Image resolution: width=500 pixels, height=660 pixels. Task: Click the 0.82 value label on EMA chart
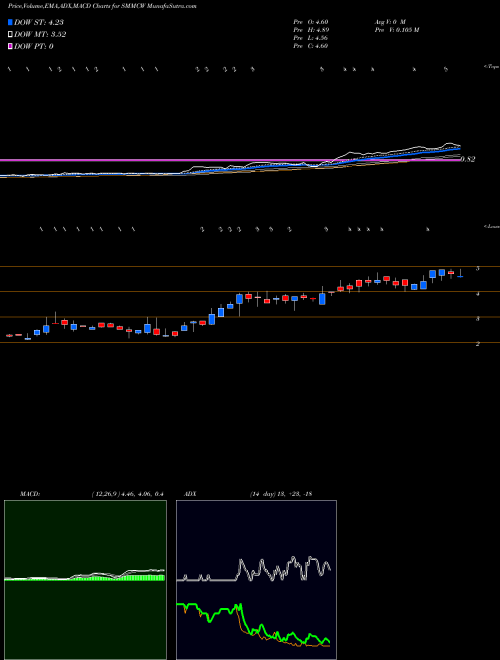point(468,159)
